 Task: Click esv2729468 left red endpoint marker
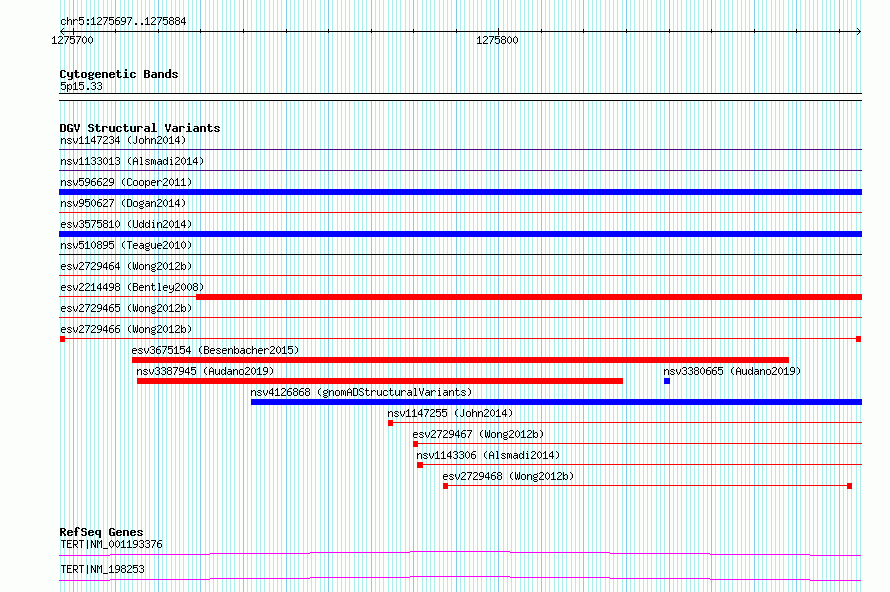(x=446, y=486)
